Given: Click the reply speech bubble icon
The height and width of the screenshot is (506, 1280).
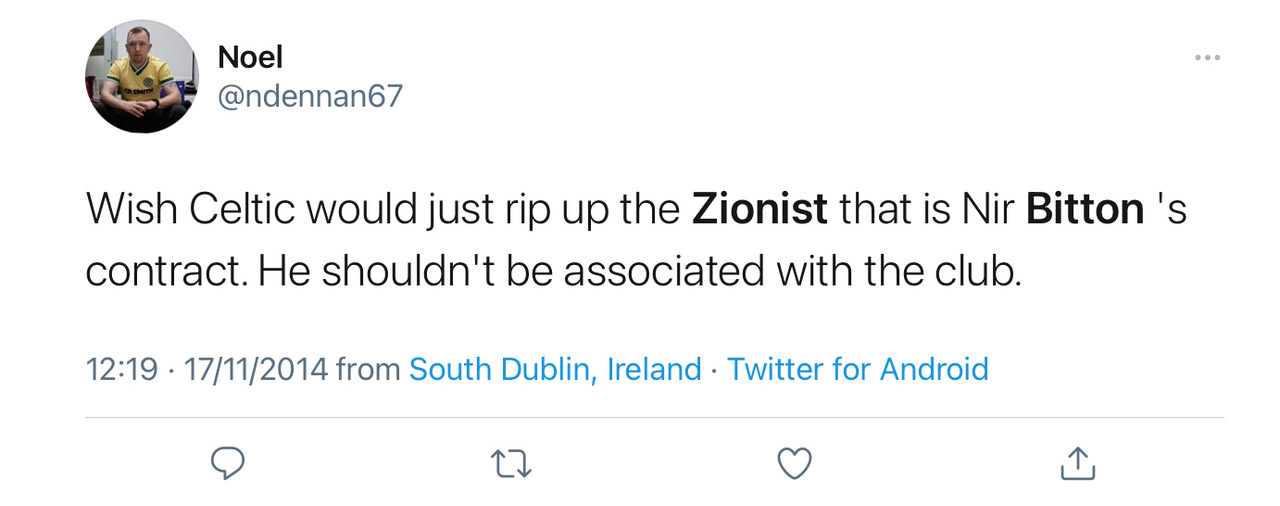Looking at the screenshot, I should pos(229,463).
